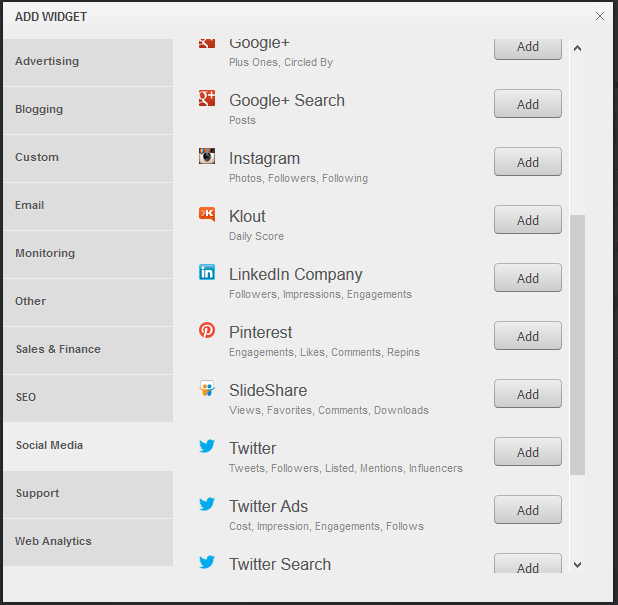618x605 pixels.
Task: Add the Pinterest widget
Action: point(528,336)
